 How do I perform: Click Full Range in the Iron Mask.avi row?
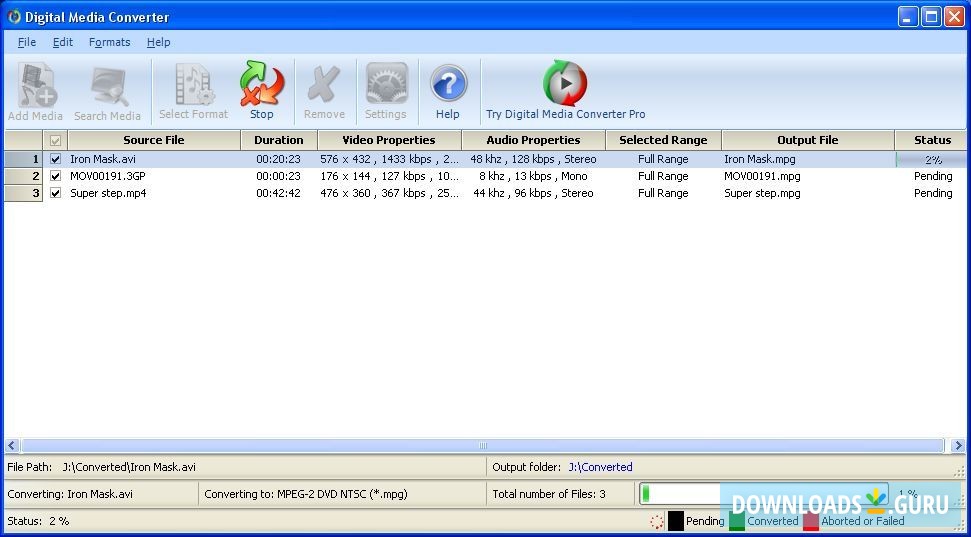(663, 159)
